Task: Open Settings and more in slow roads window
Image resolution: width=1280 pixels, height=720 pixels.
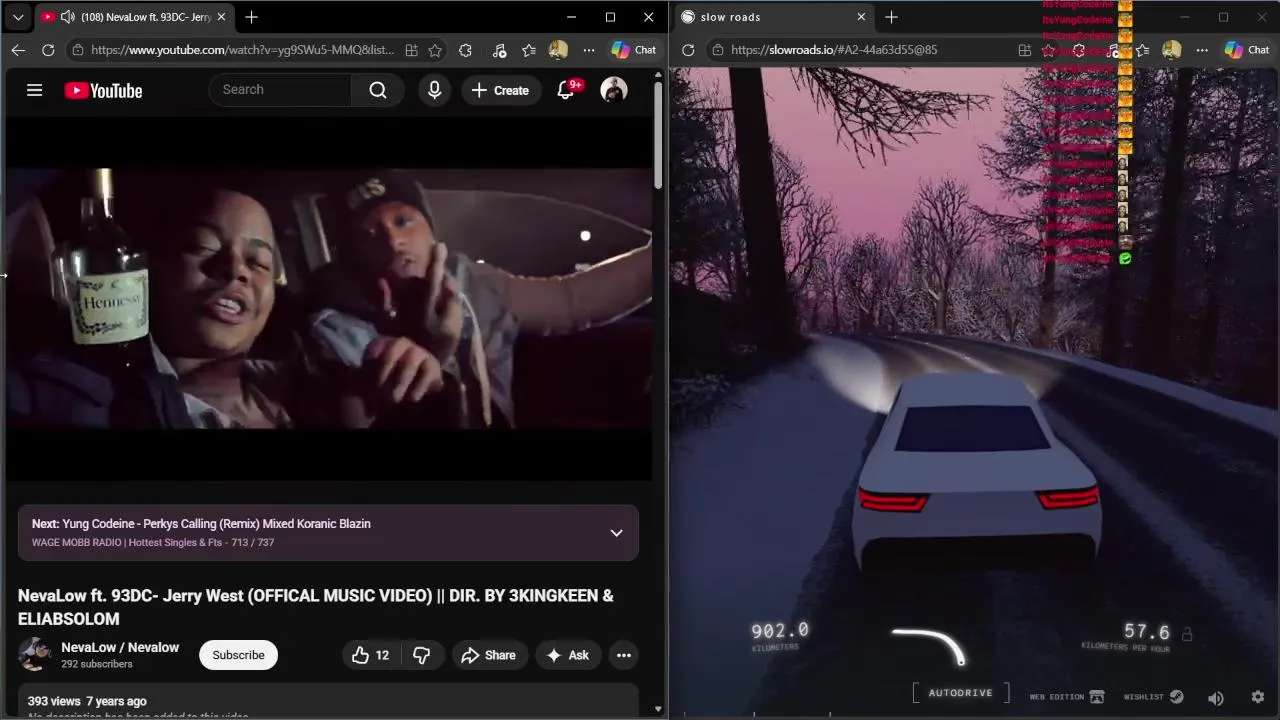Action: coord(1202,50)
